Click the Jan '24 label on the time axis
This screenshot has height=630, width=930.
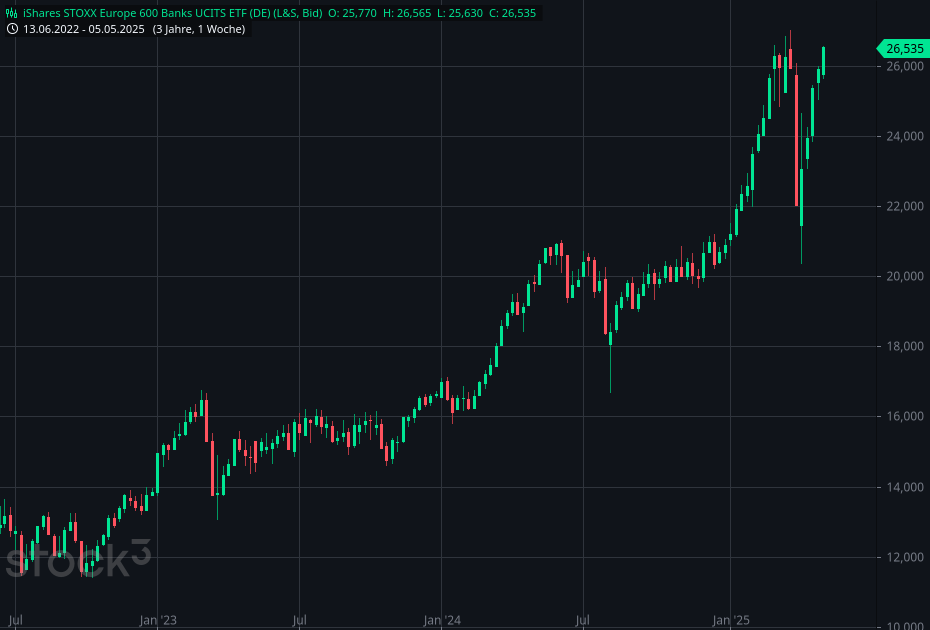point(441,620)
